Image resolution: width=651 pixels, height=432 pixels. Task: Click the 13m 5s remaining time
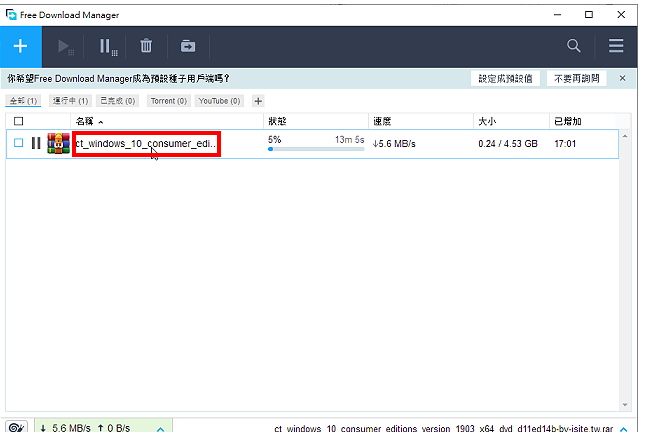click(x=350, y=139)
